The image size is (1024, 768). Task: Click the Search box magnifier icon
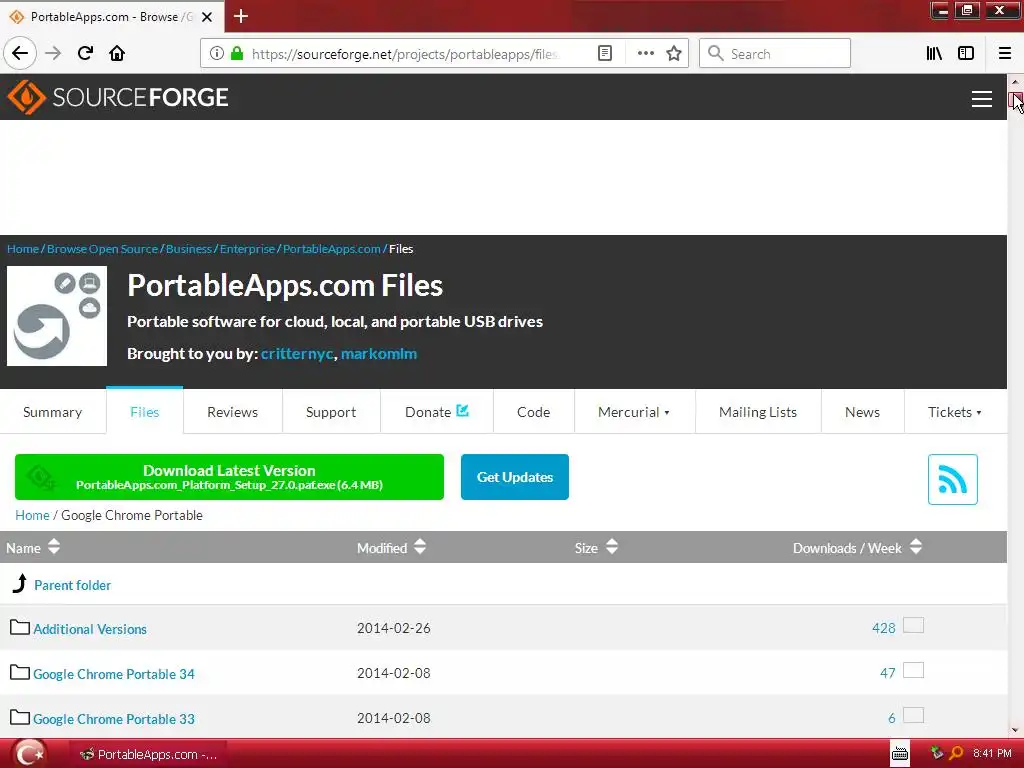[x=716, y=54]
